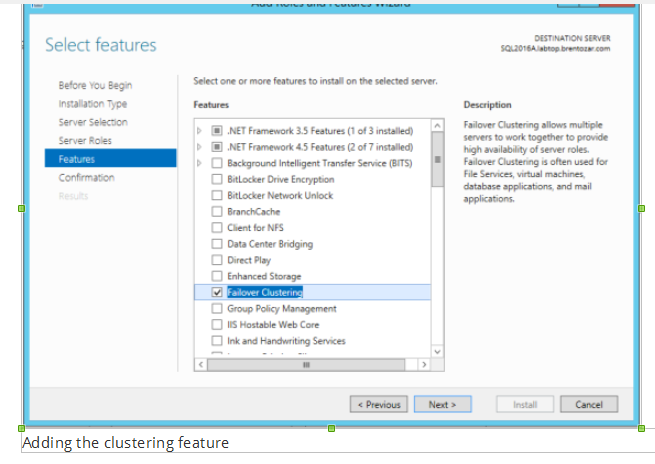655x464 pixels.
Task: Click the Cancel button
Action: pyautogui.click(x=589, y=404)
